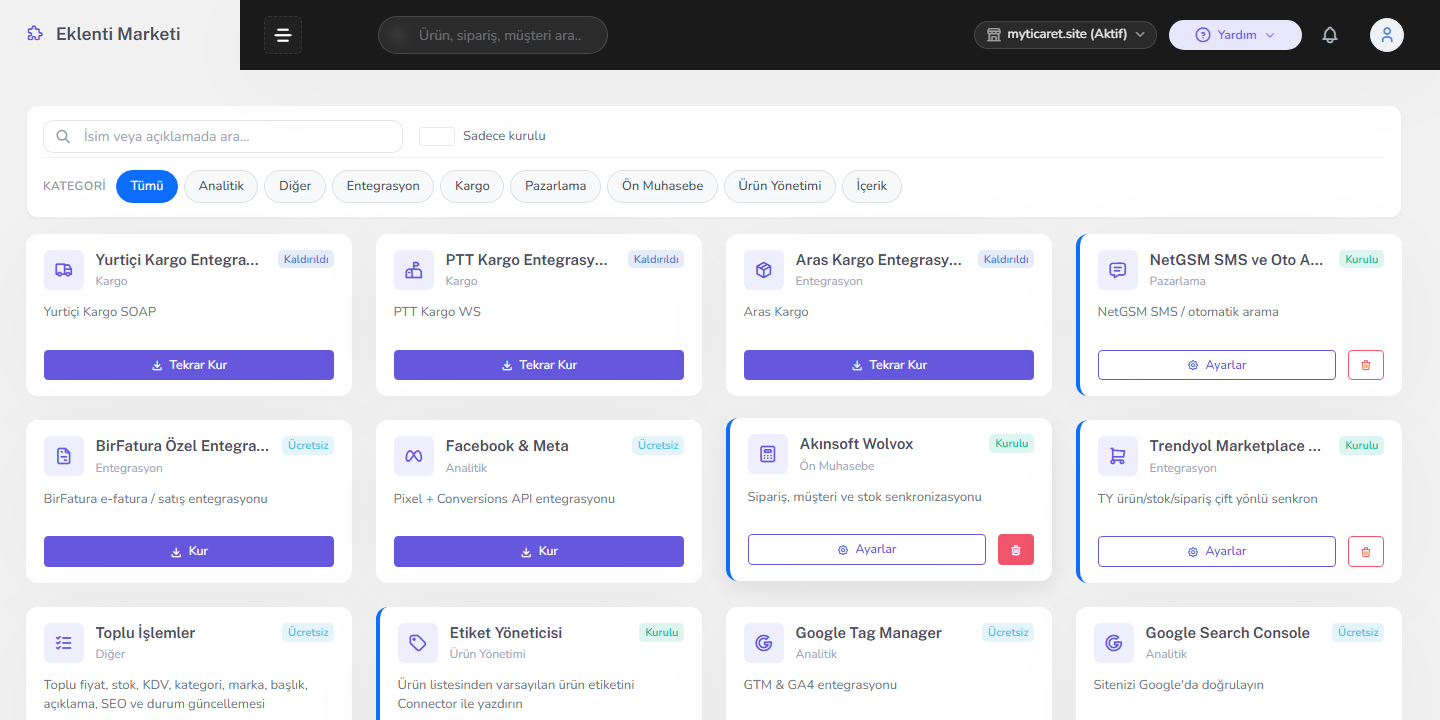Click the Kurulu badge on Etiket Yöneticisi
The image size is (1440, 720).
pyautogui.click(x=662, y=632)
